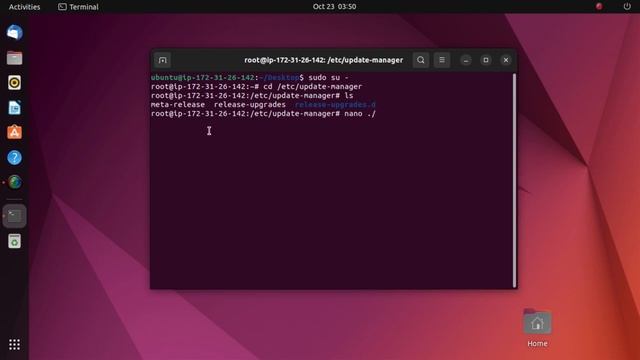The width and height of the screenshot is (640, 360).
Task: Open the Terminal app menu in top bar
Action: pyautogui.click(x=78, y=7)
